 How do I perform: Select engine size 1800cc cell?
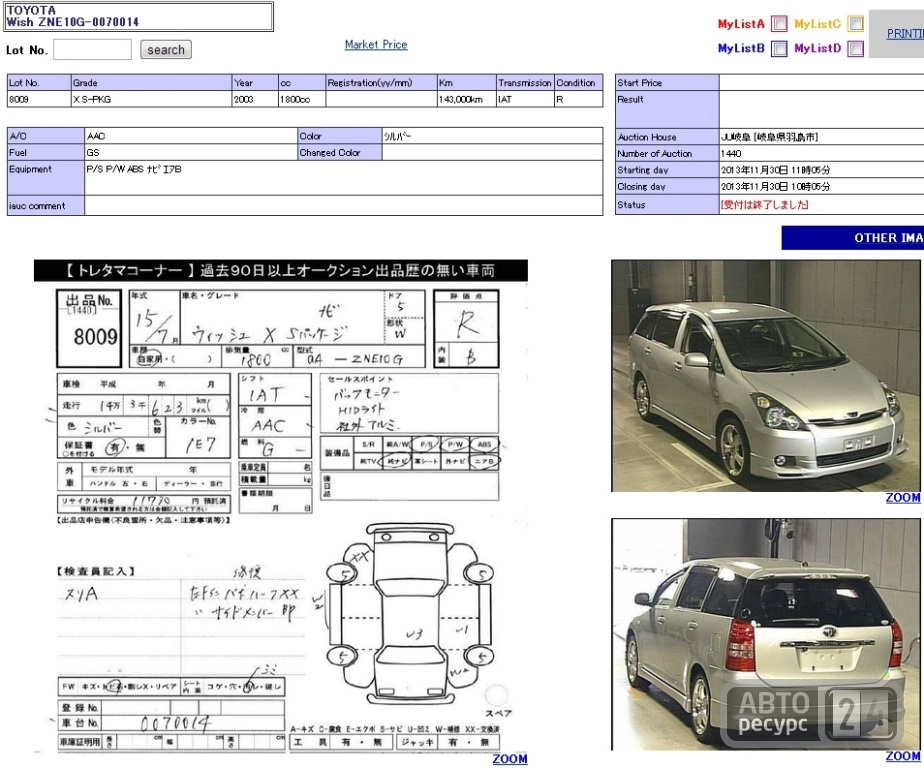click(302, 99)
